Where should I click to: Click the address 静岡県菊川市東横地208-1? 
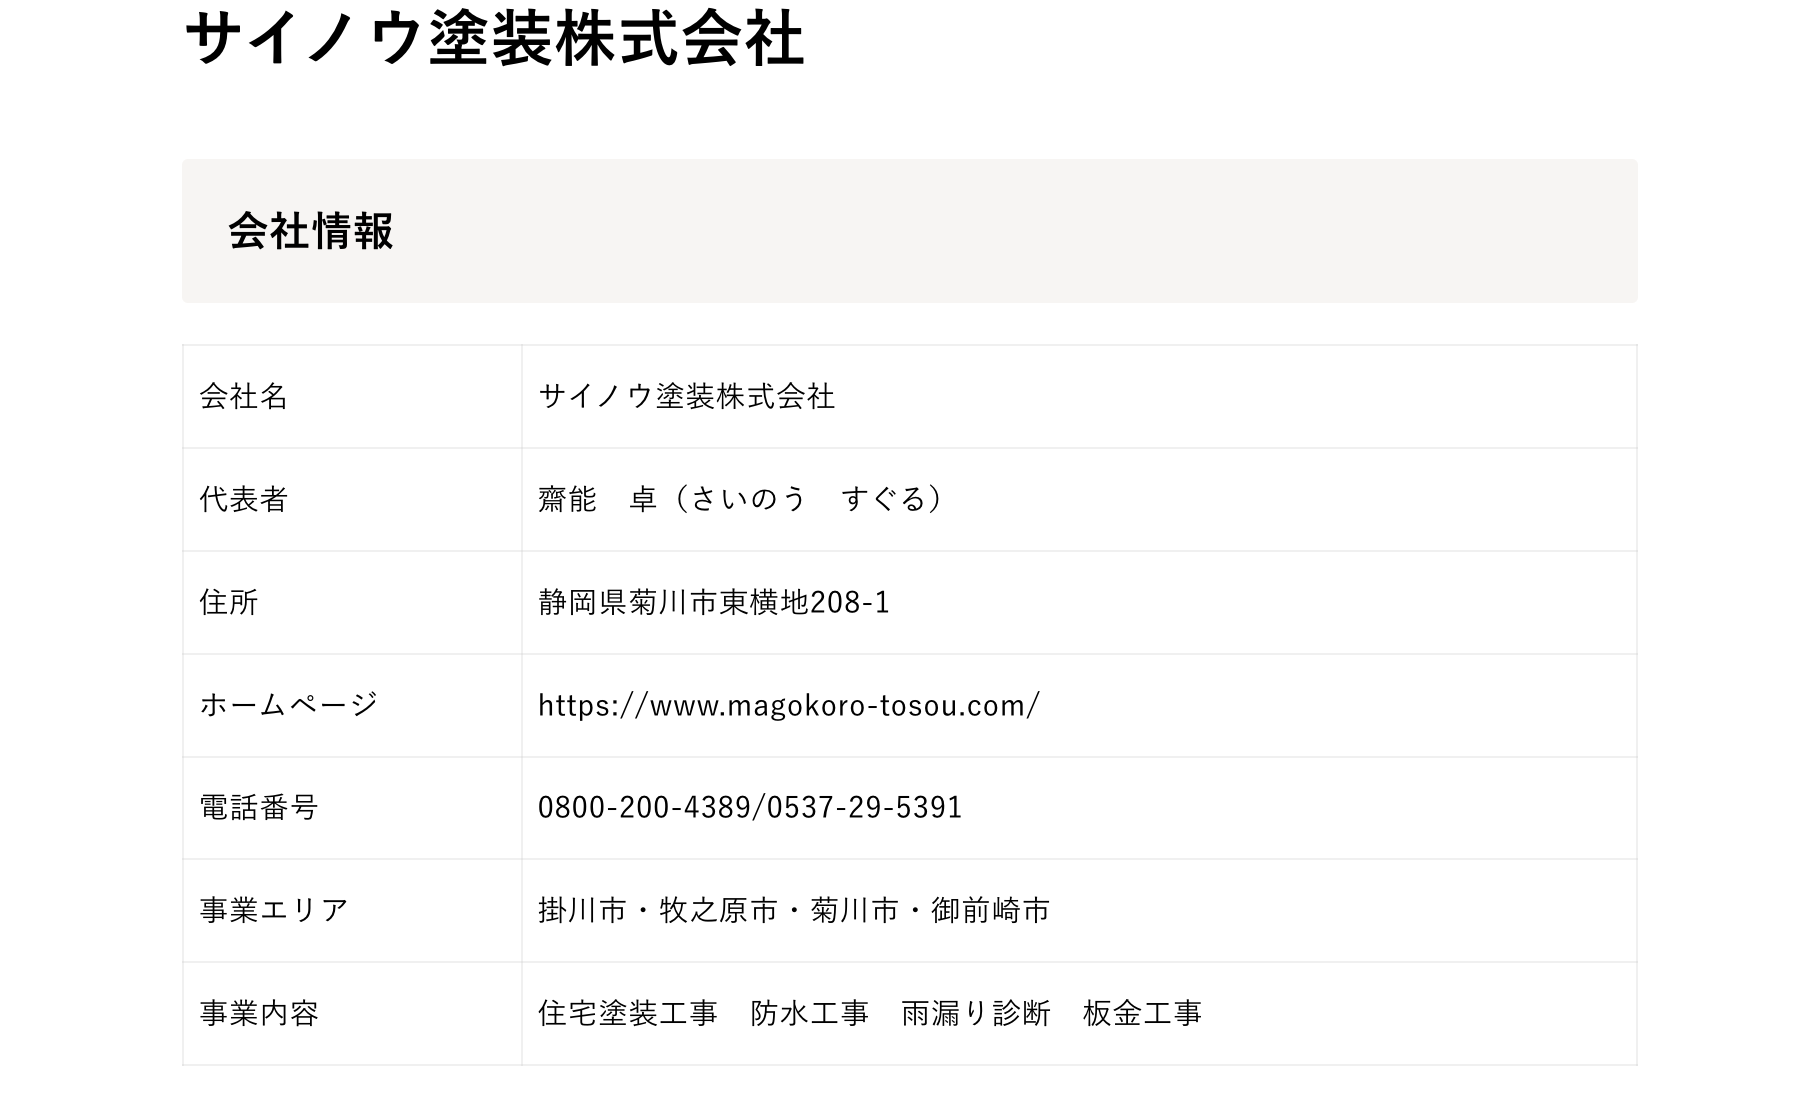[x=713, y=602]
